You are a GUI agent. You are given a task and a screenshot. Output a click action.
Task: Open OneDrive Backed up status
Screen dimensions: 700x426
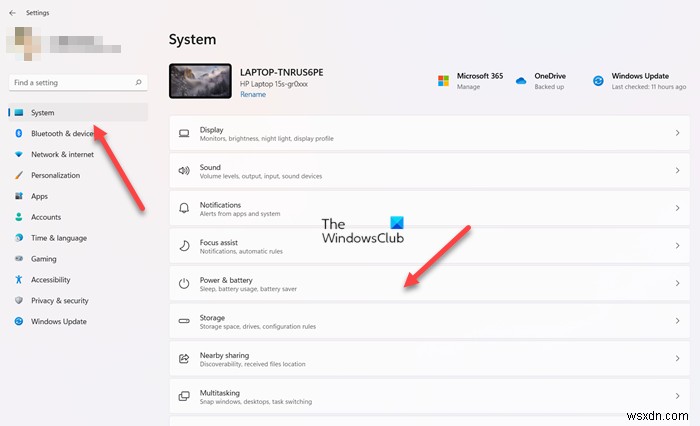549,87
